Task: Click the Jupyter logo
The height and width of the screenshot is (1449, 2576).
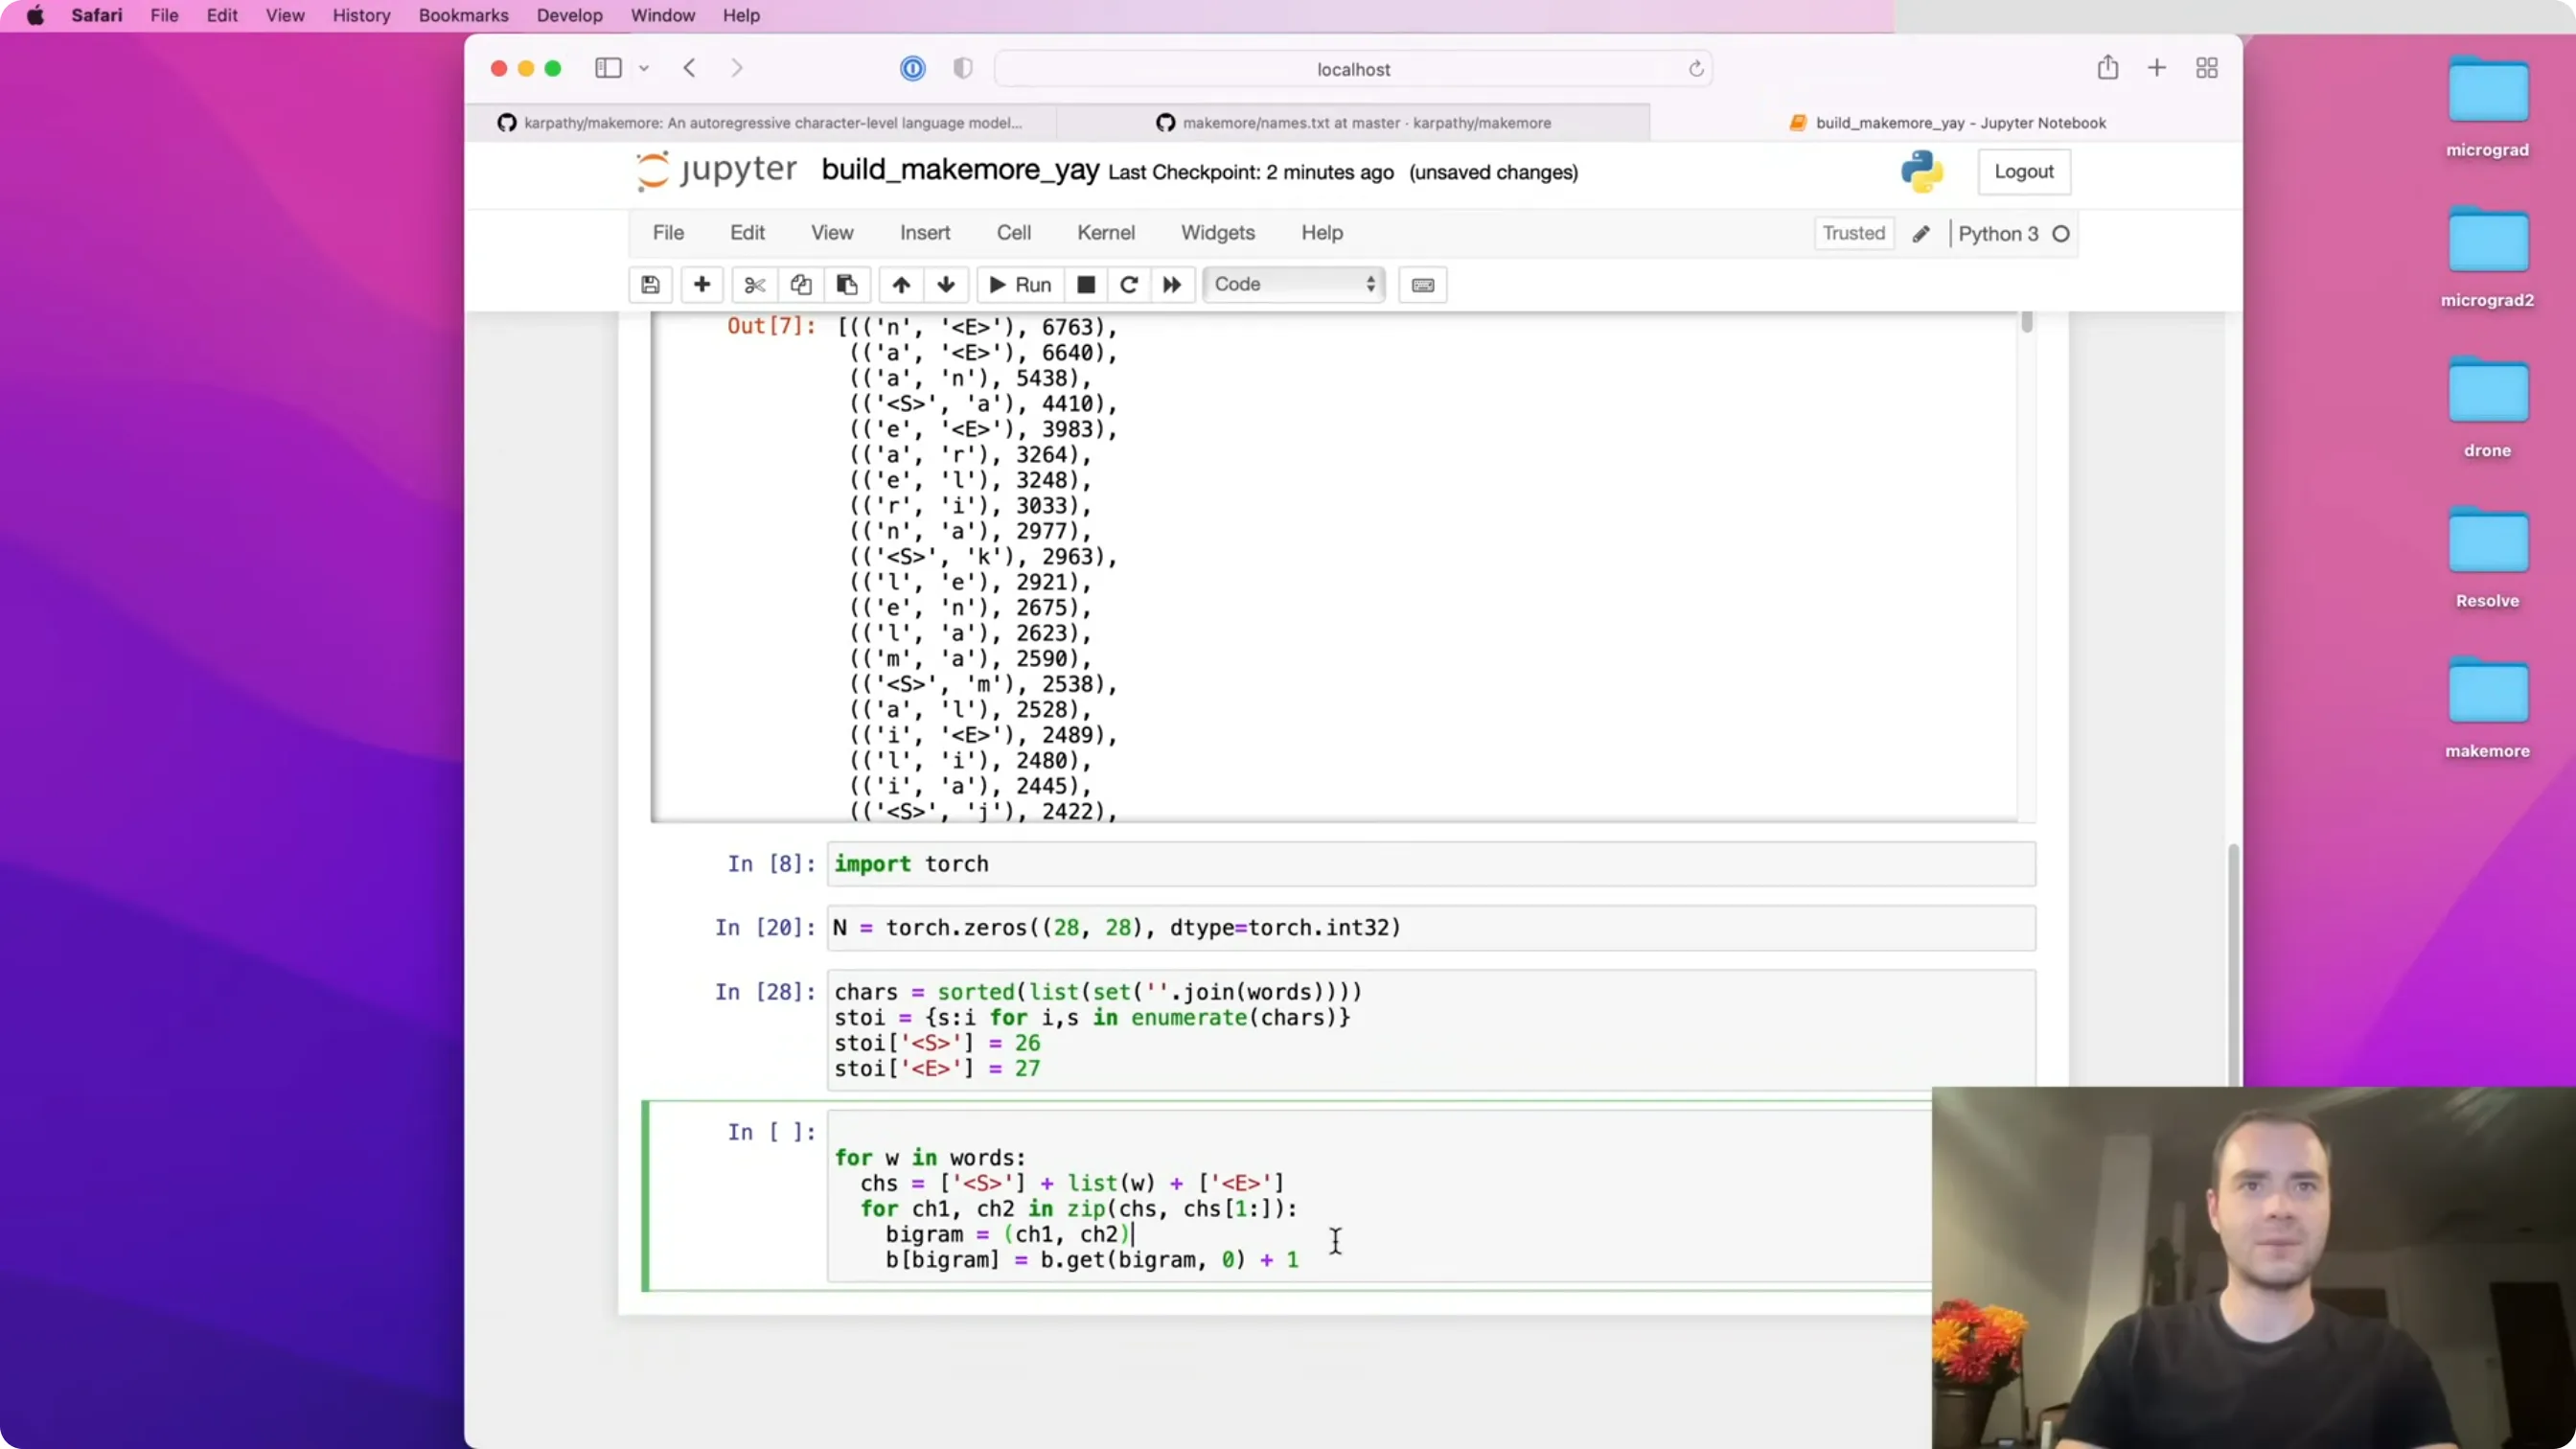Action: pos(717,171)
